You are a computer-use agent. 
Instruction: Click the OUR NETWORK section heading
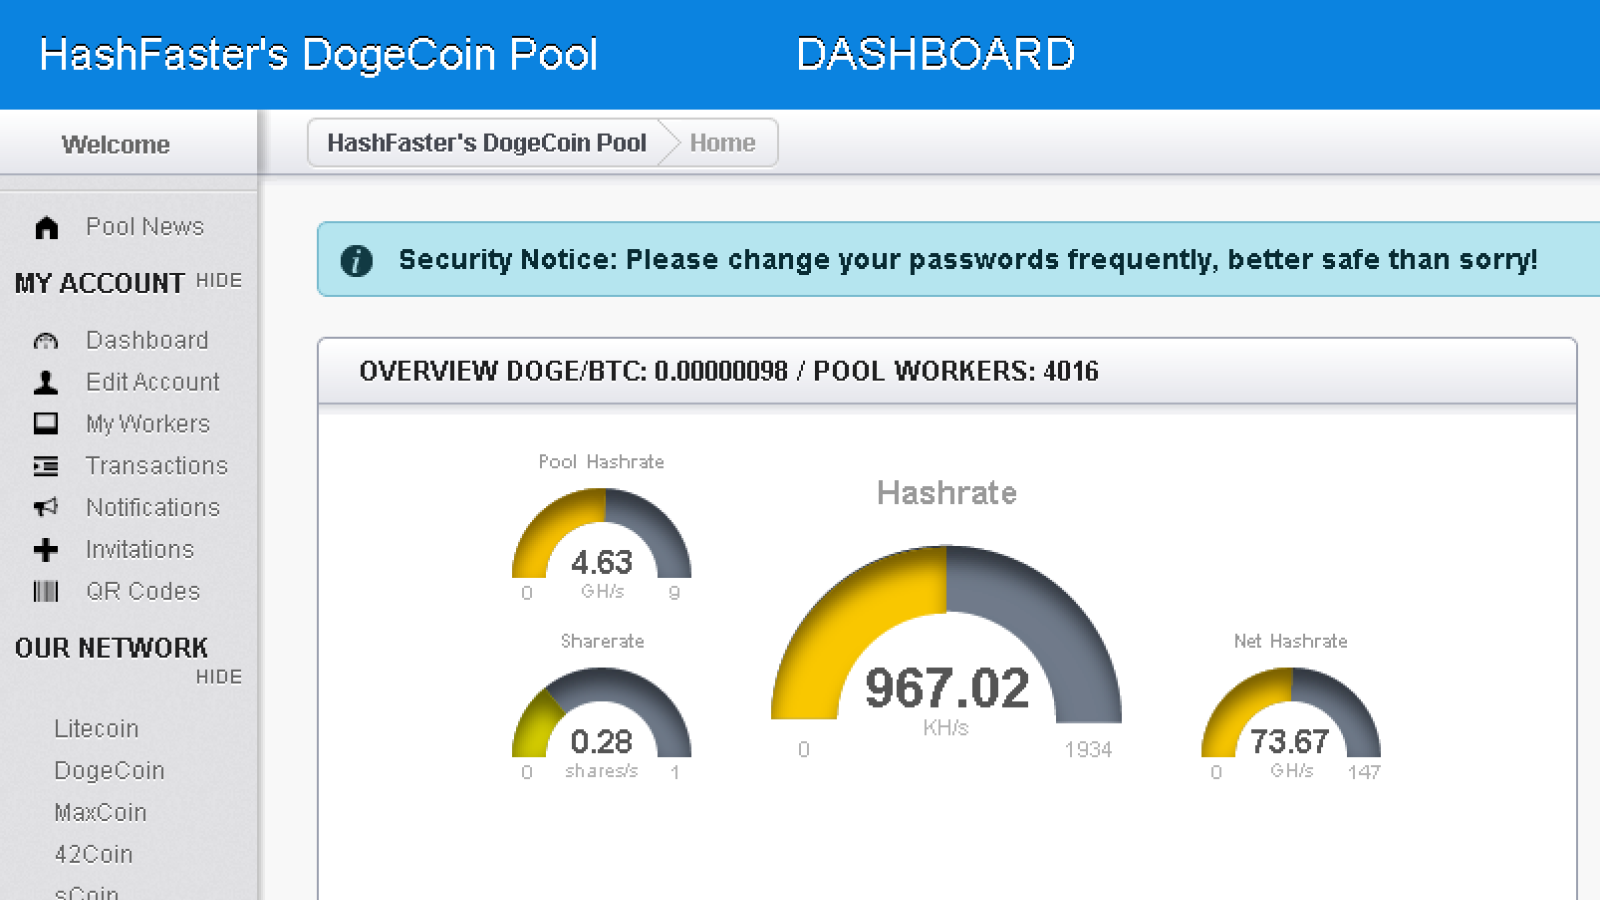(x=111, y=648)
